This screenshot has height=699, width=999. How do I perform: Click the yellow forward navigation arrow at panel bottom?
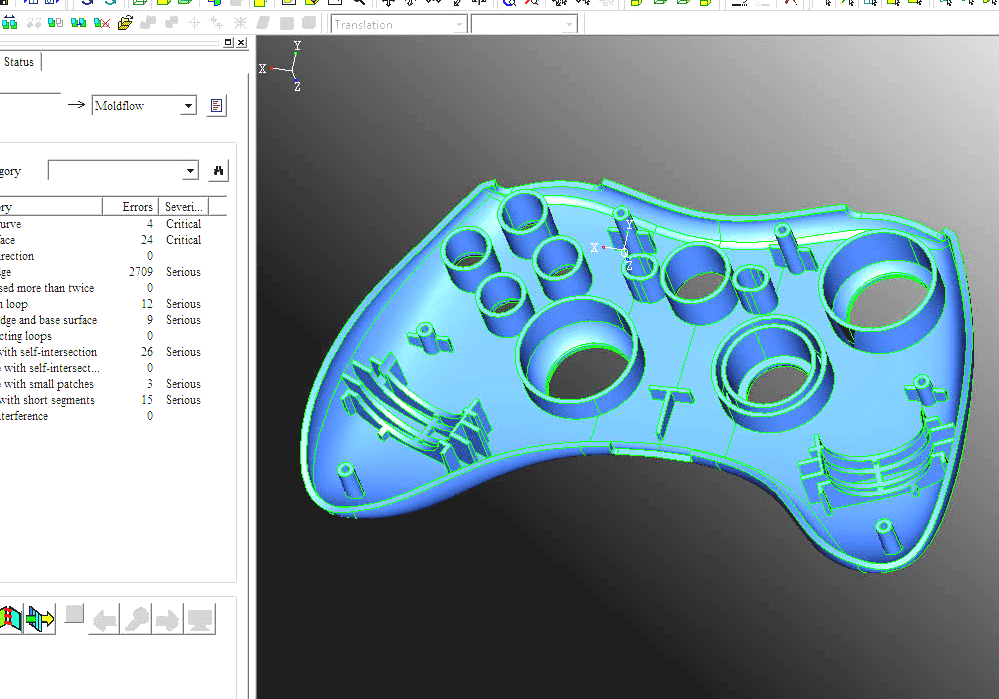click(x=40, y=618)
